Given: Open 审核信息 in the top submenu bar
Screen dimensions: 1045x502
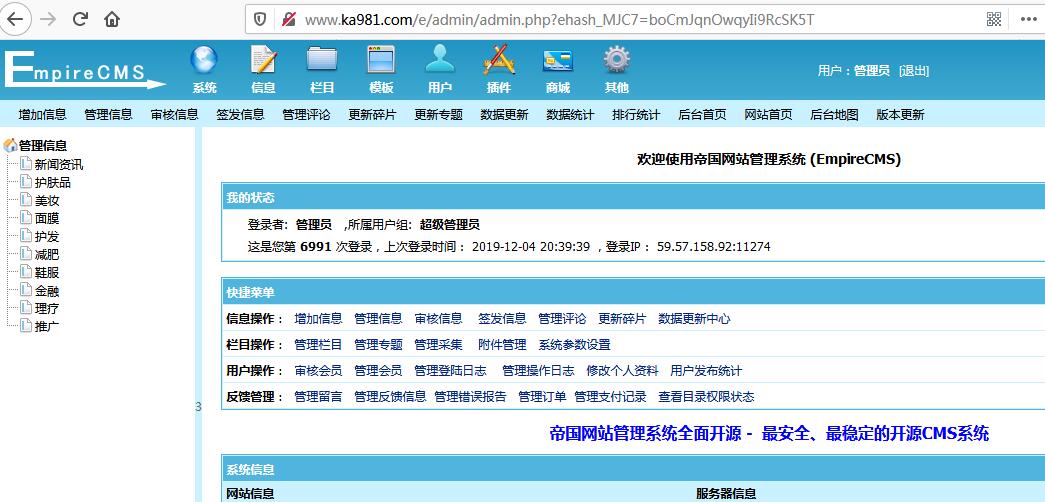Looking at the screenshot, I should [175, 115].
